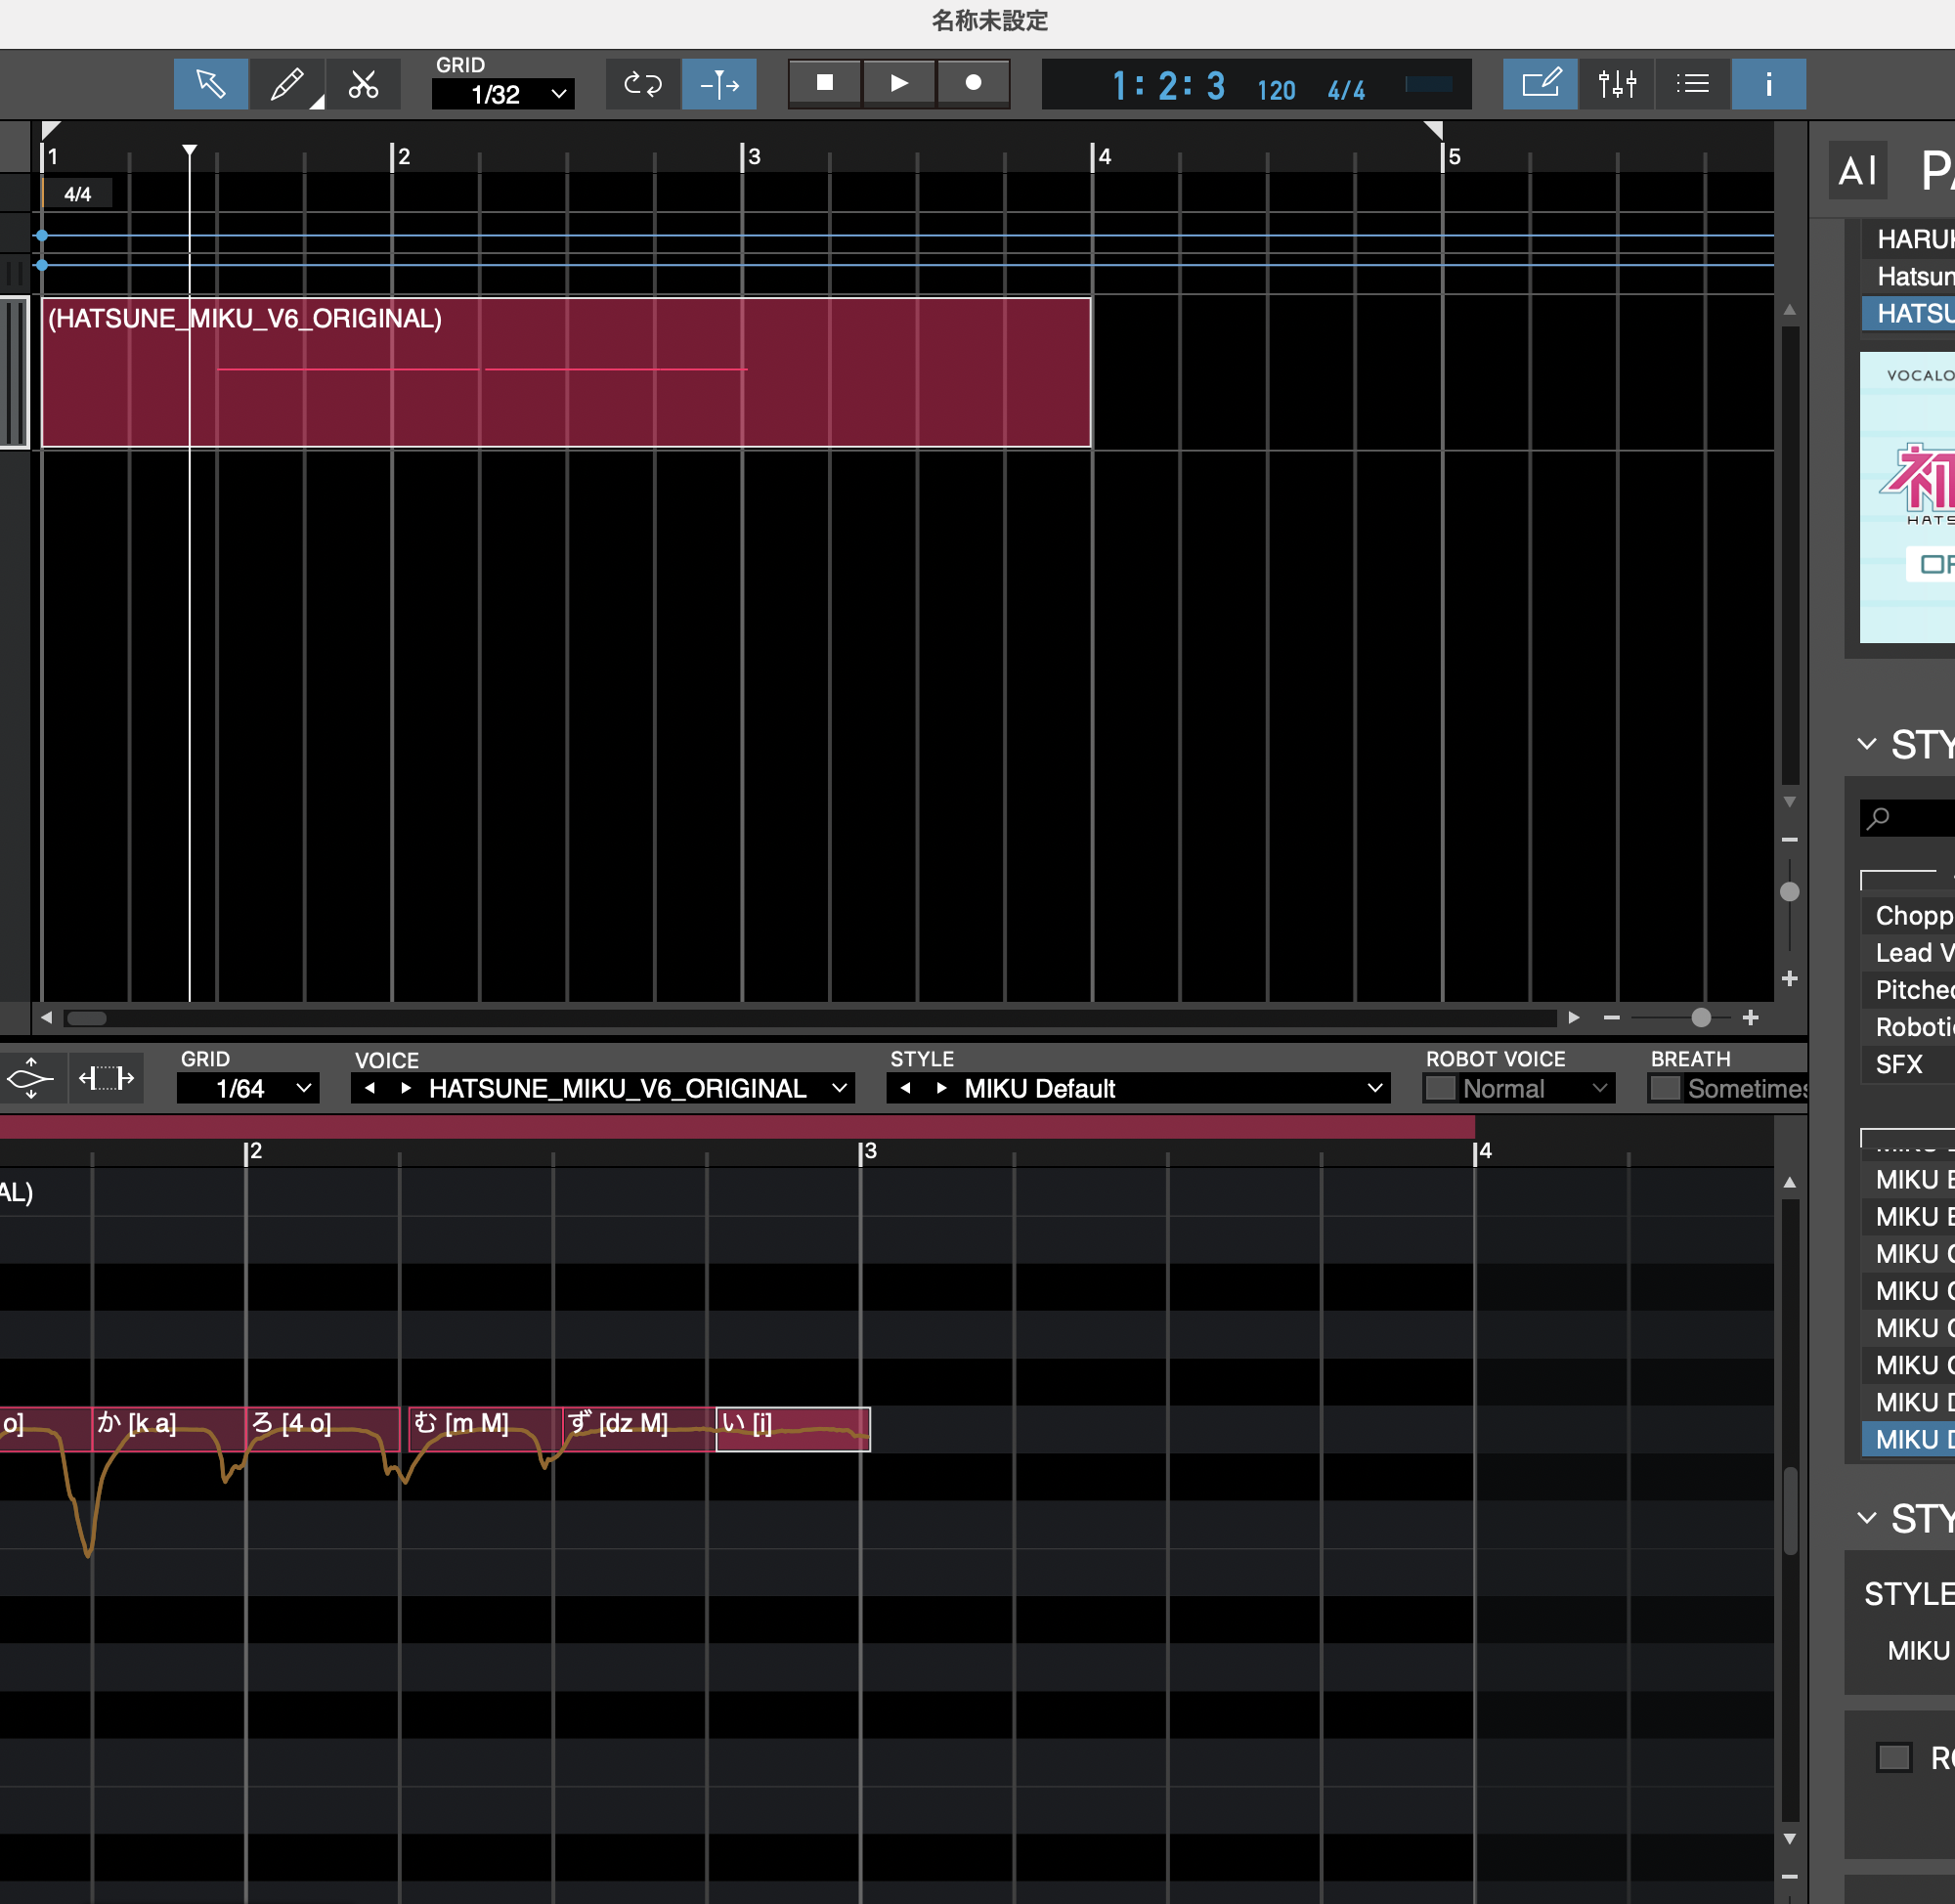The height and width of the screenshot is (1904, 1955).
Task: Click the 4/4 time signature in transport
Action: click(x=1346, y=91)
